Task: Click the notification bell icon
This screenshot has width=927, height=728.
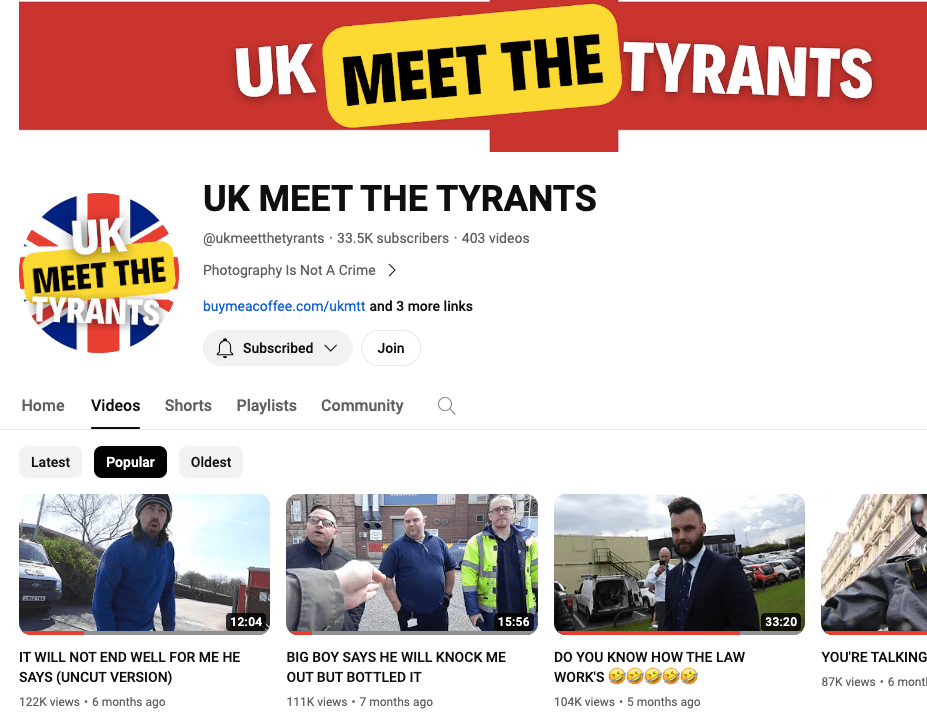Action: tap(225, 348)
